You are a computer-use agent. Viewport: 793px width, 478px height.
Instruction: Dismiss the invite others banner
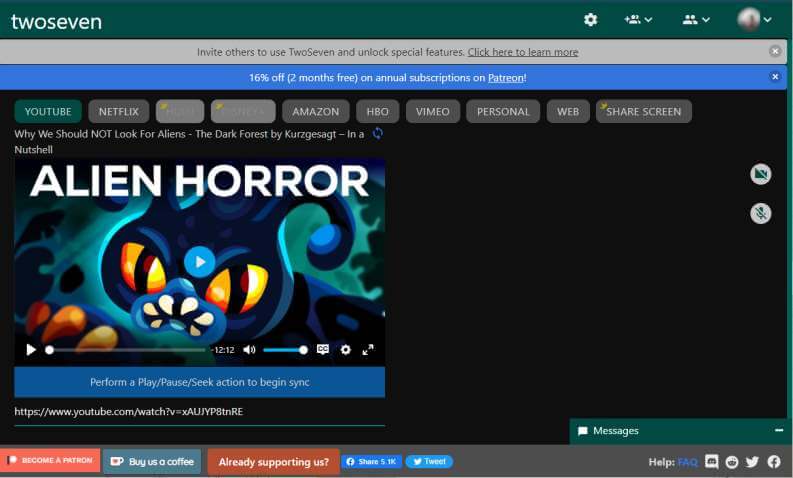coord(775,51)
